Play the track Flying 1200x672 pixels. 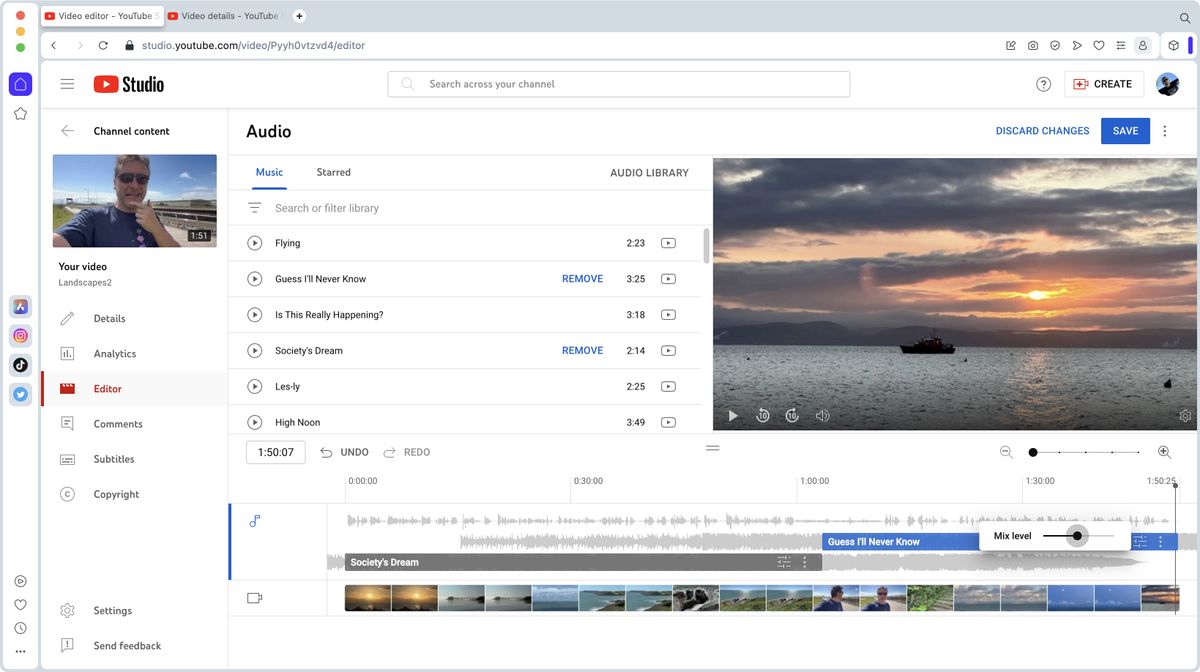(254, 242)
